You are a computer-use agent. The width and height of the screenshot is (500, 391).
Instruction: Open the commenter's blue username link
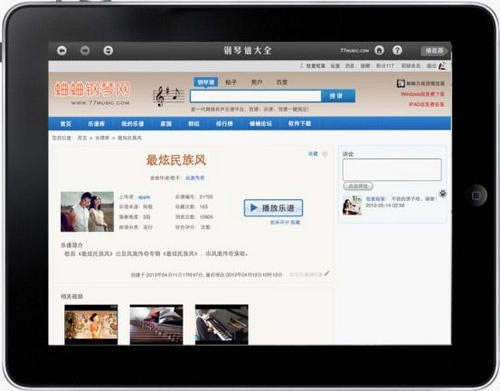tap(375, 199)
